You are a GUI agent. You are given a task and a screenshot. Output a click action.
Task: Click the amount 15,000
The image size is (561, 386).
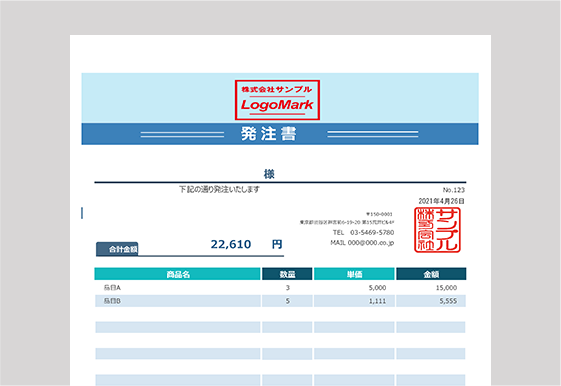[446, 288]
